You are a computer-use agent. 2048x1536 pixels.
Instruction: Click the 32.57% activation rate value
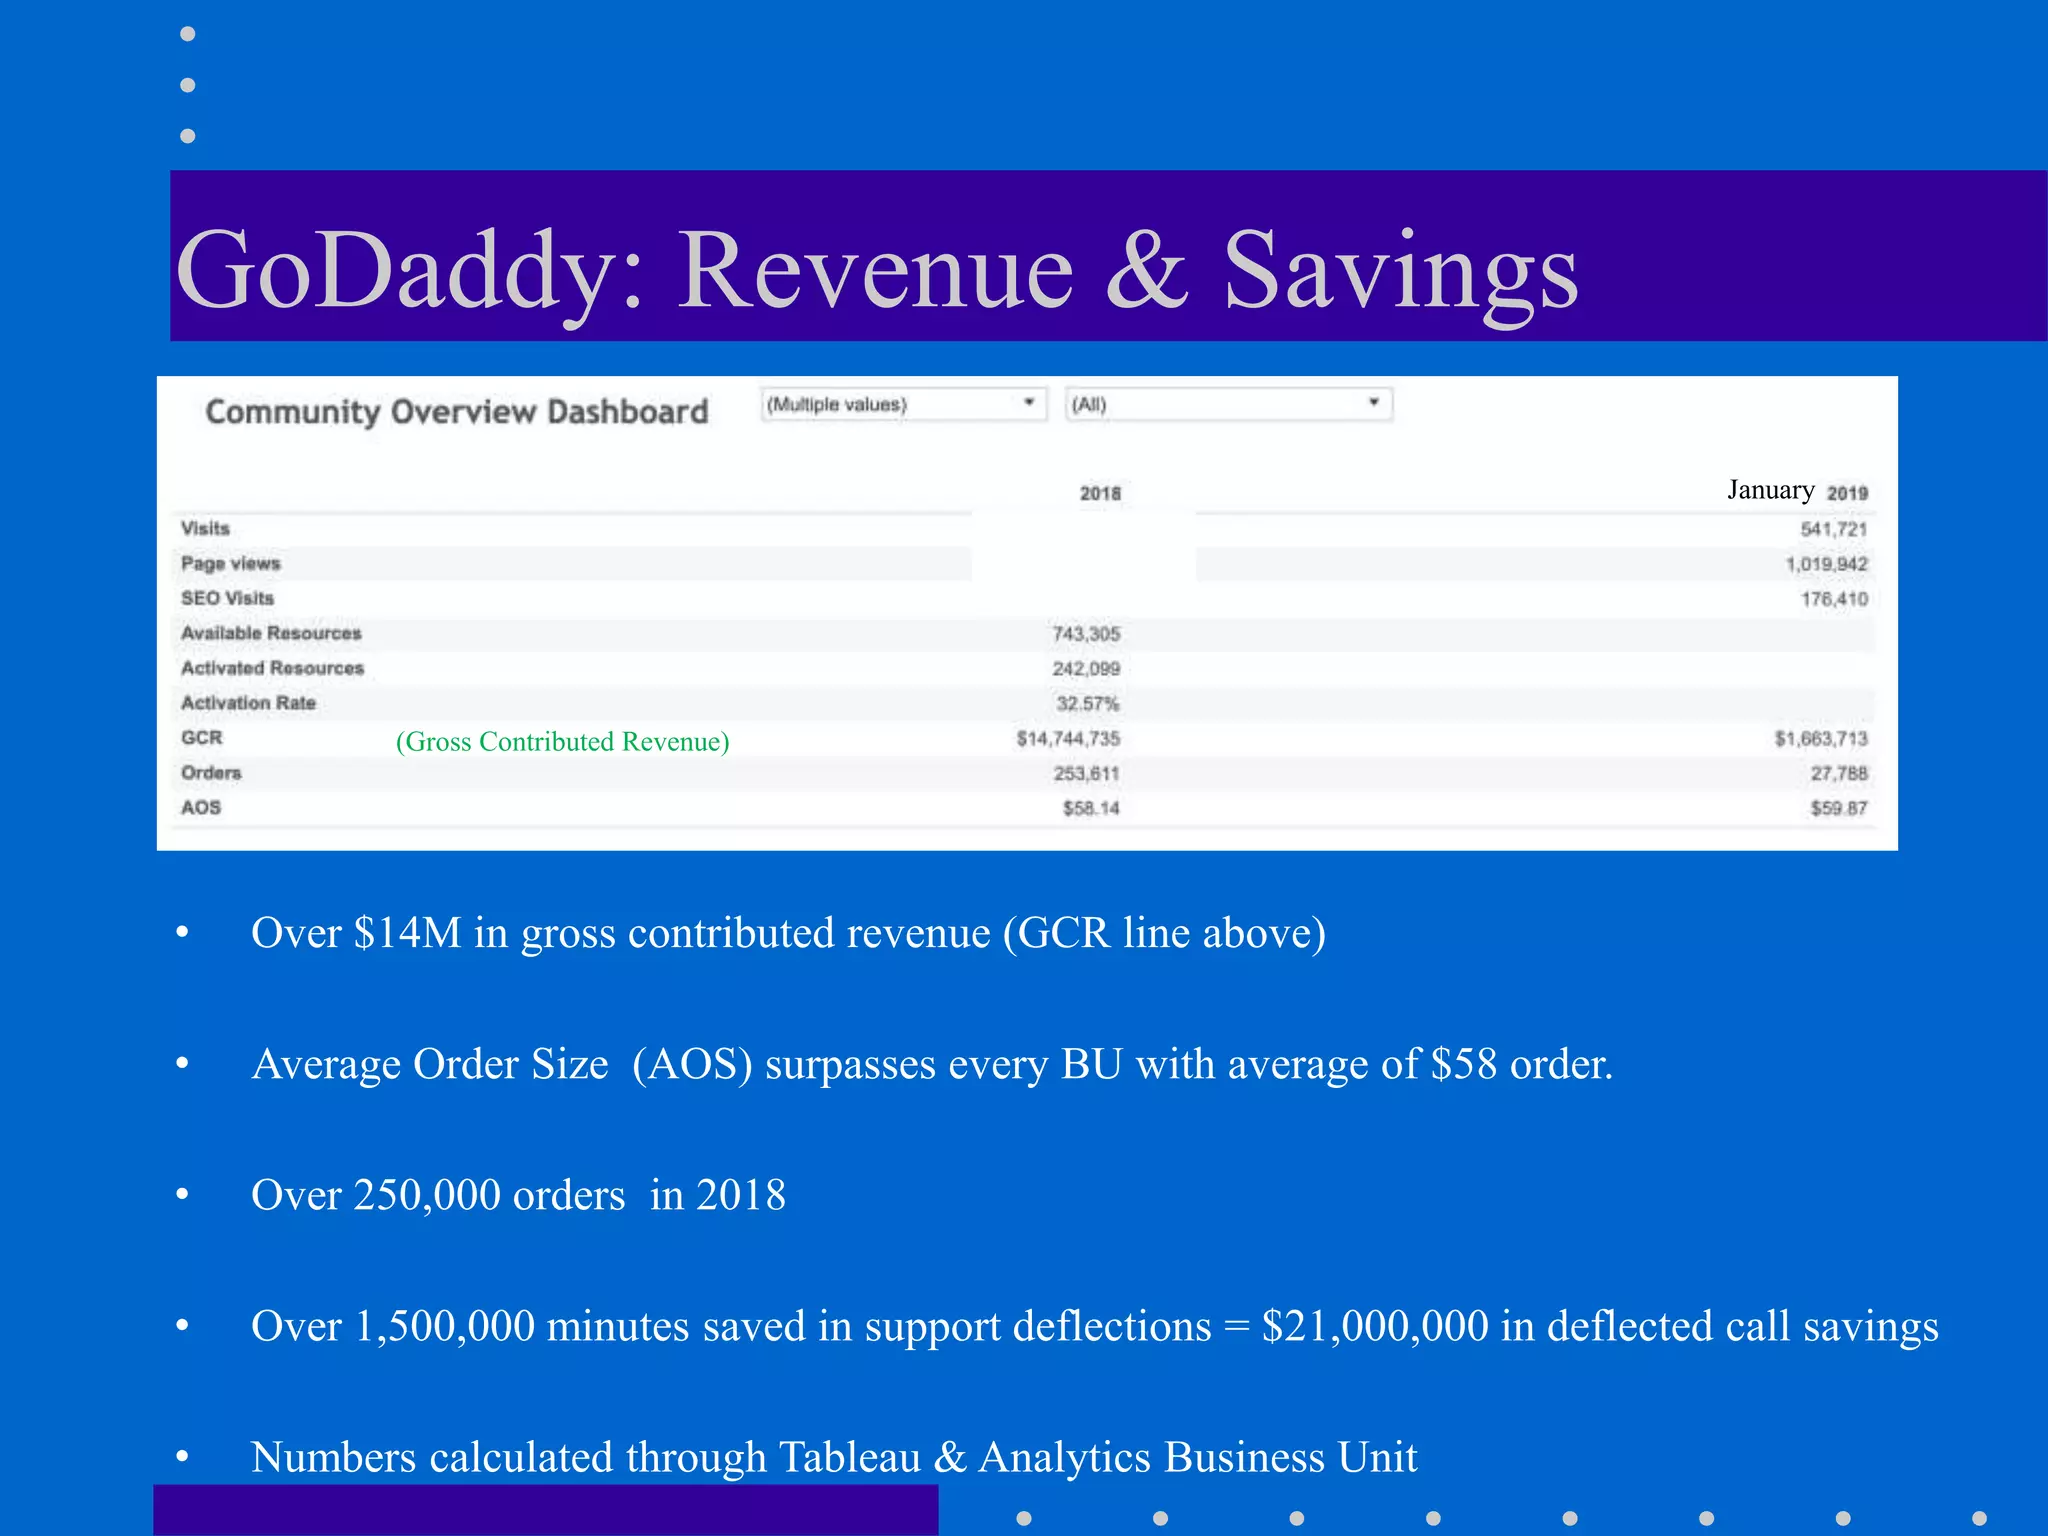[x=1088, y=704]
